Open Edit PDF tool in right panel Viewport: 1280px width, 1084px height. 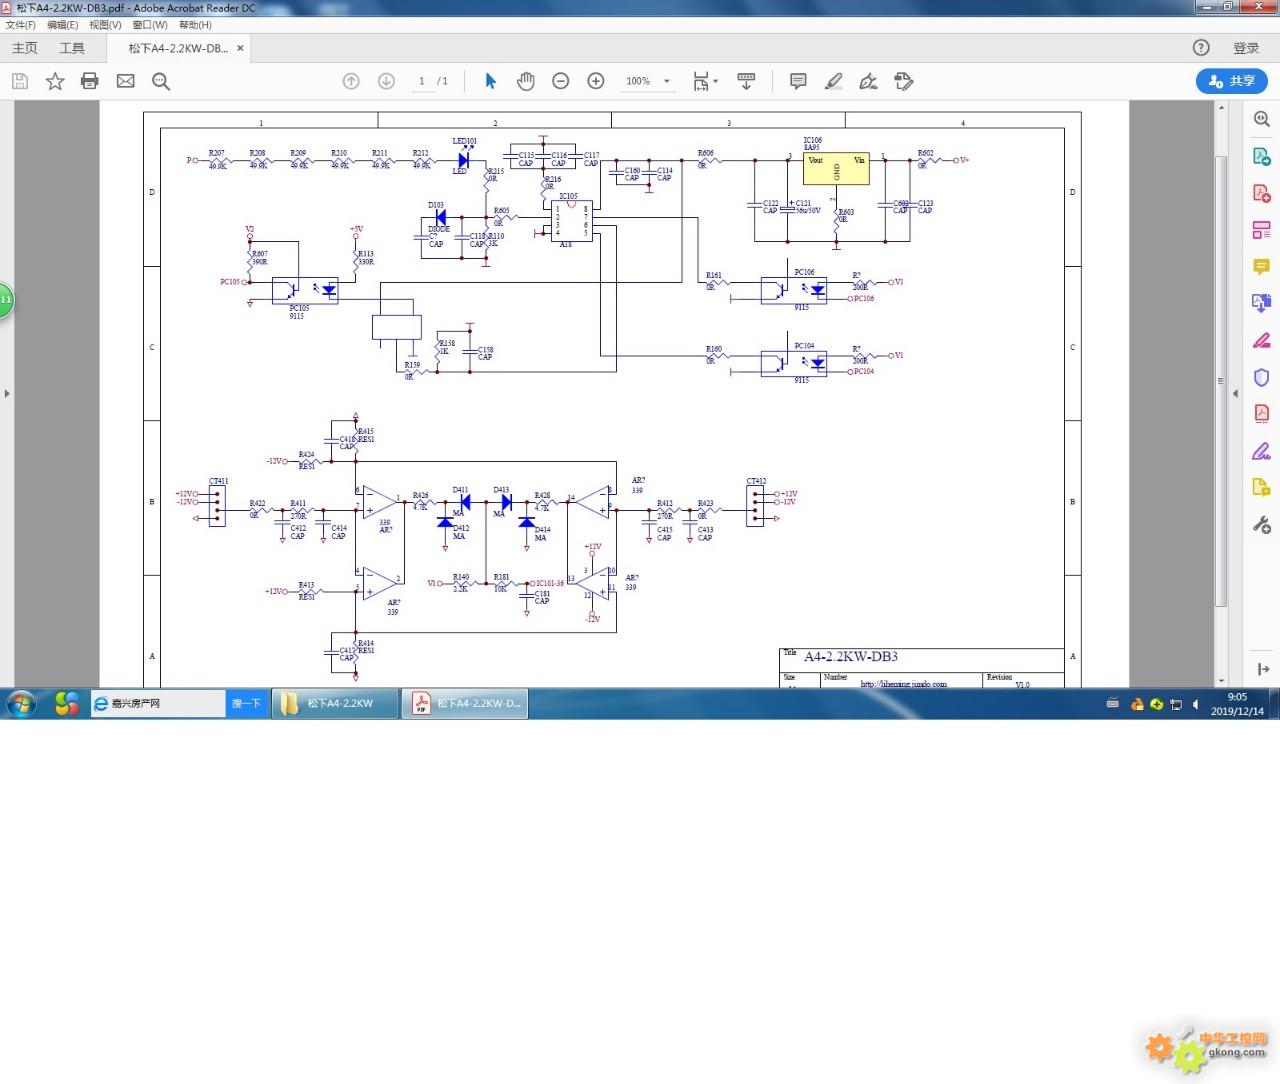click(1262, 230)
